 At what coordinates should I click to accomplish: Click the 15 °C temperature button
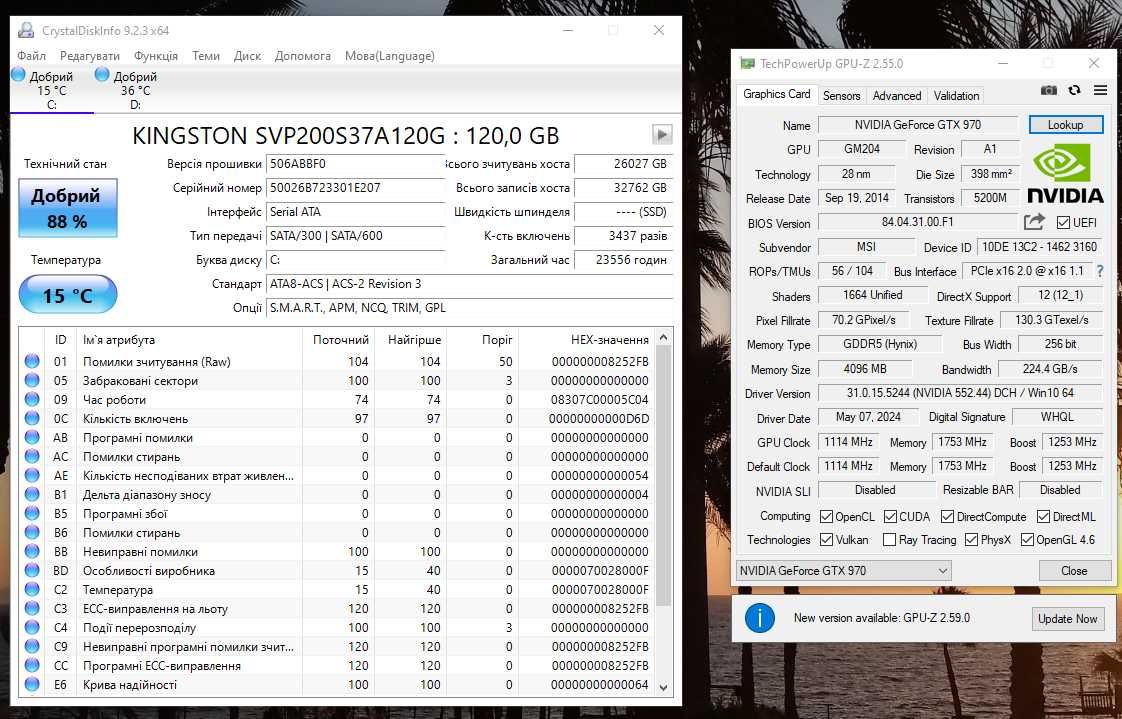pos(68,295)
